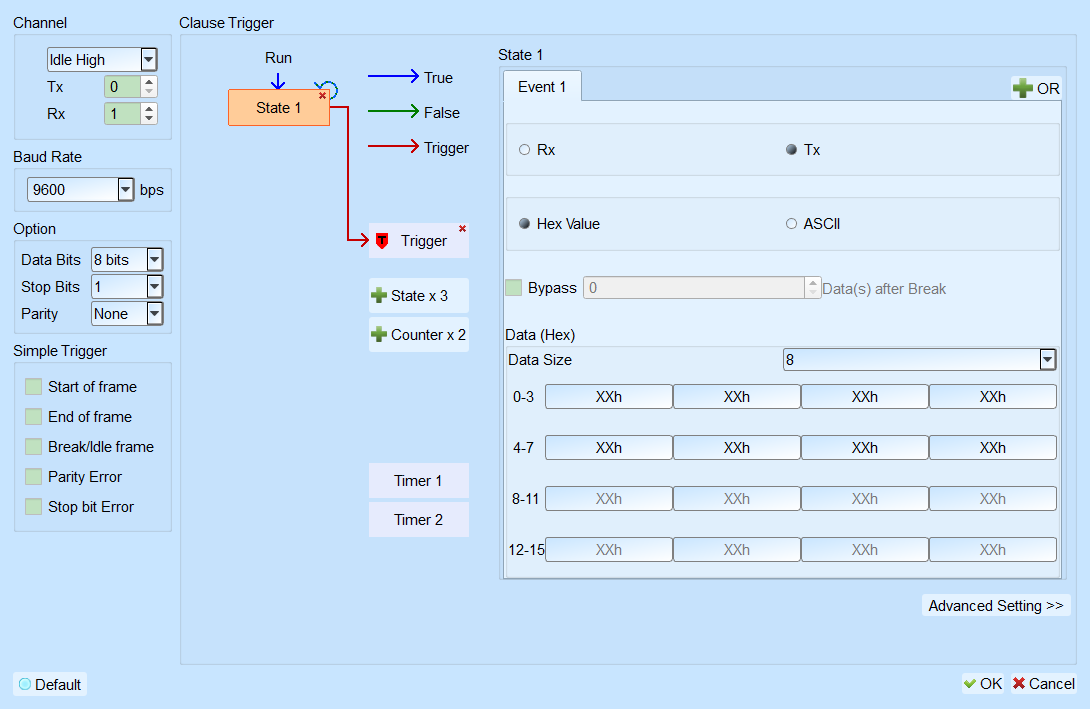This screenshot has height=709, width=1090.
Task: Select the State 1 block
Action: [x=279, y=108]
